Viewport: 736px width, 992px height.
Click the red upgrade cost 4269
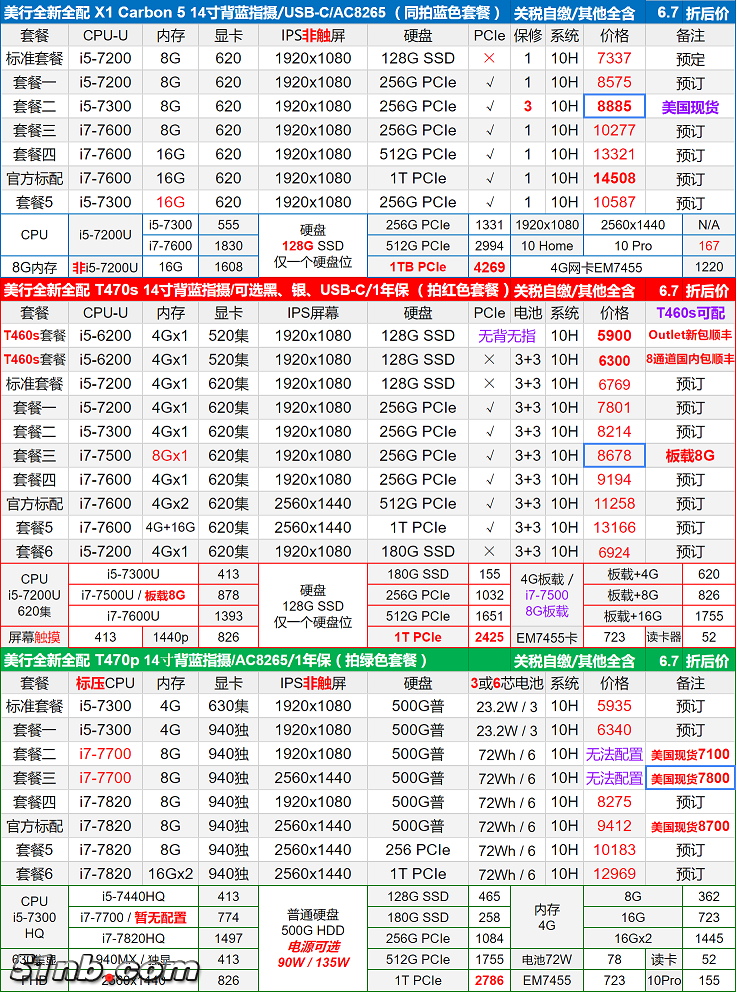[x=489, y=267]
